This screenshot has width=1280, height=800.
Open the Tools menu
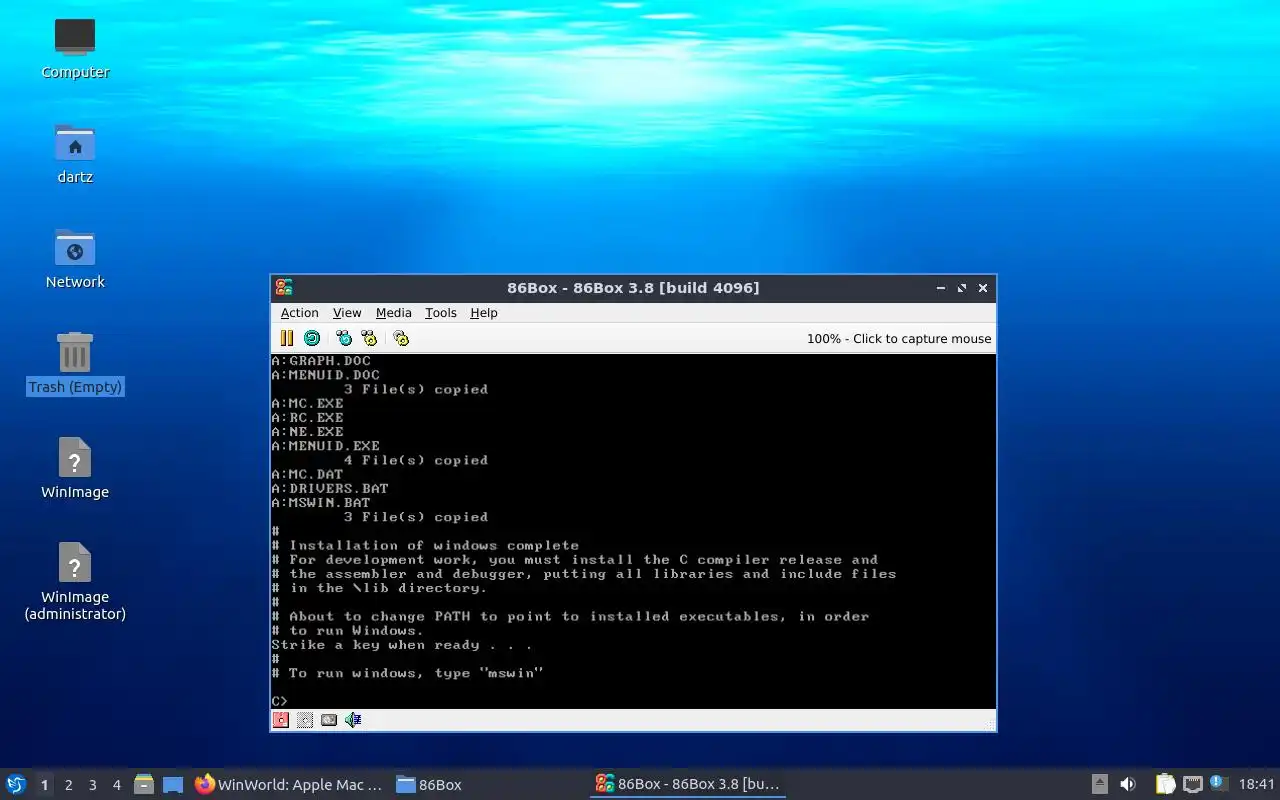click(440, 313)
